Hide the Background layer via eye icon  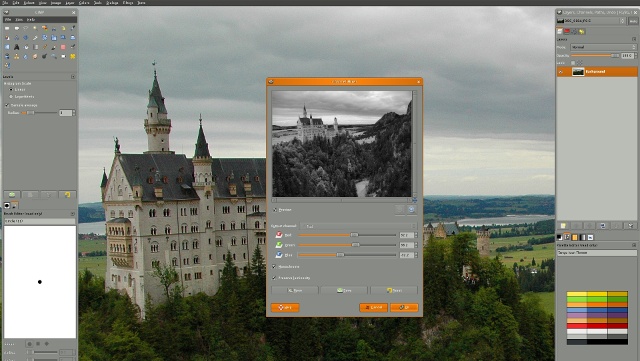coord(562,72)
